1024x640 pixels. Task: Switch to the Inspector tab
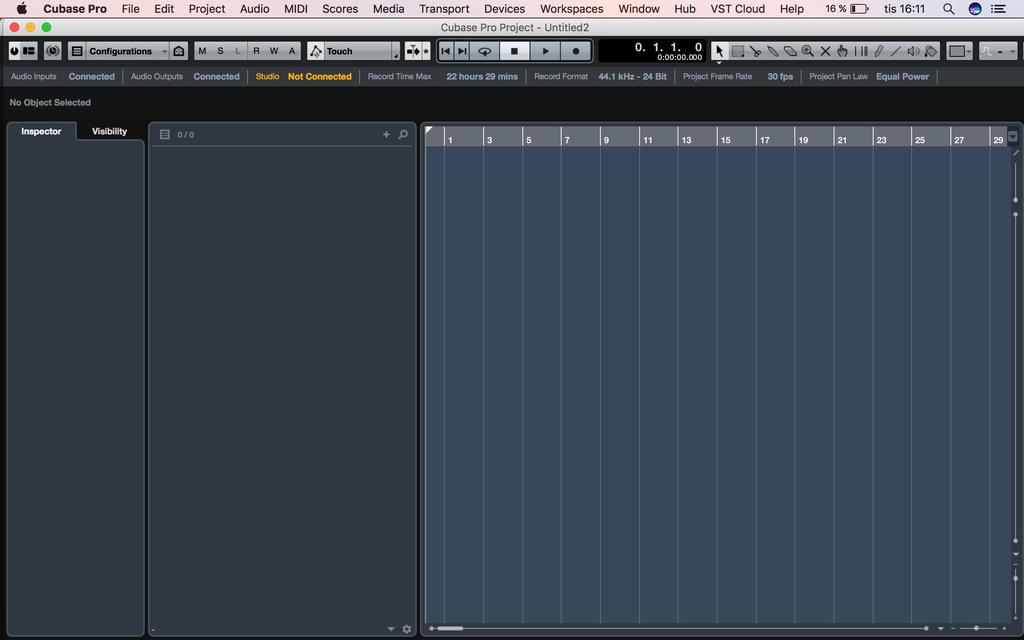tap(41, 131)
